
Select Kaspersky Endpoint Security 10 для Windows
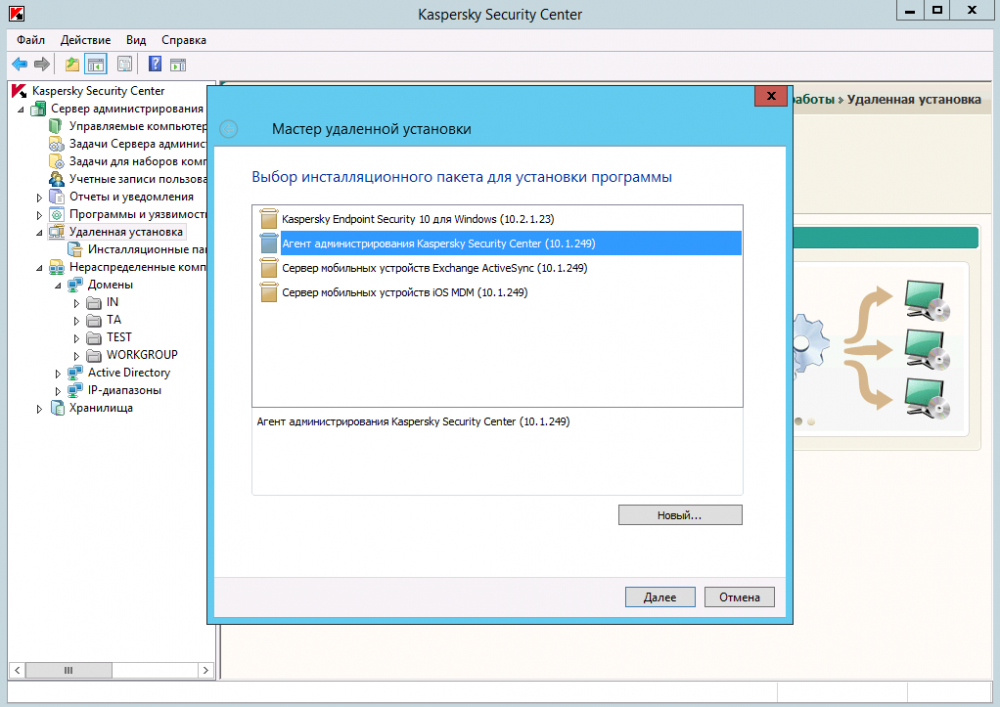497,219
